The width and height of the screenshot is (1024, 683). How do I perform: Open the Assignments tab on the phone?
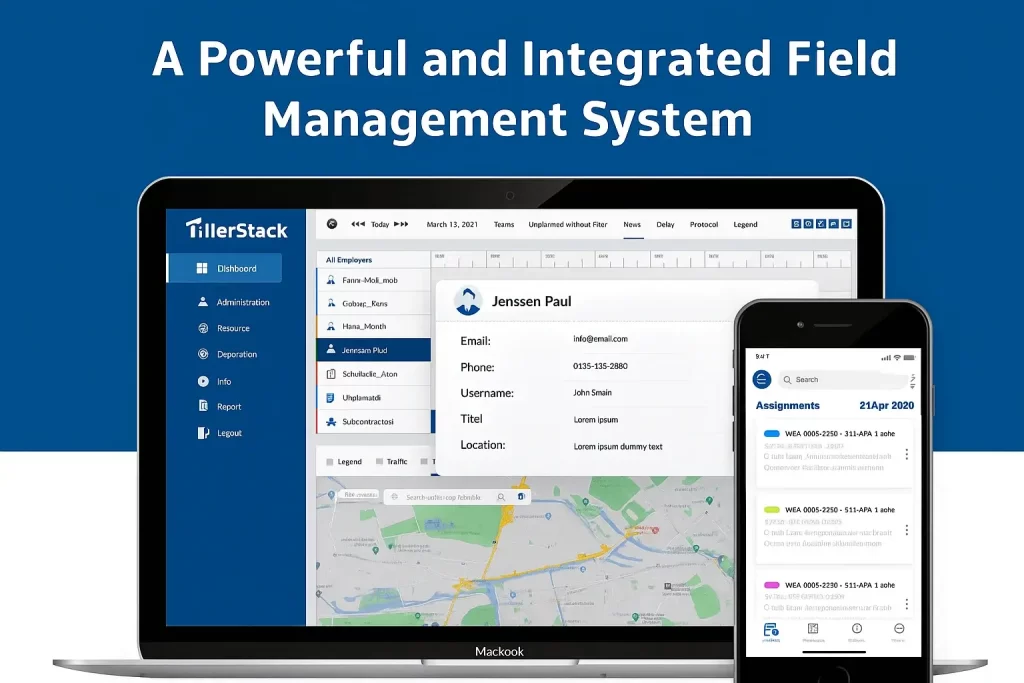pyautogui.click(x=787, y=405)
